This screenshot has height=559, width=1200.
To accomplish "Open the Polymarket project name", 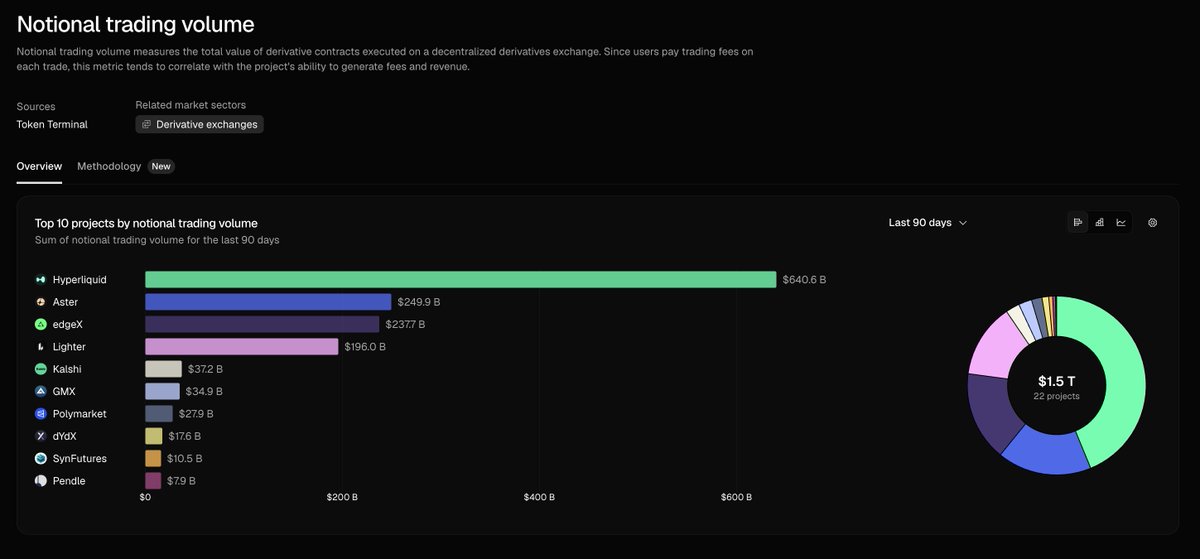I will pos(80,414).
